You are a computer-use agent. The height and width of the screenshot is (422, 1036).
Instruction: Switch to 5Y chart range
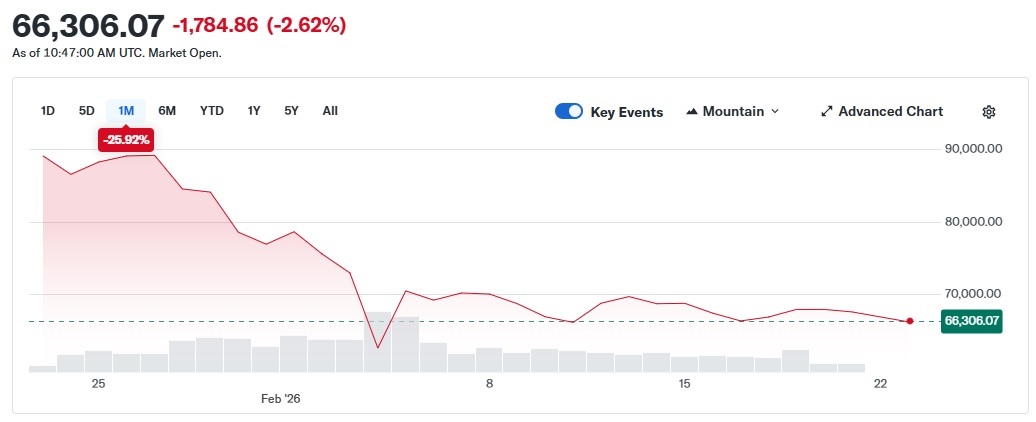[x=291, y=111]
